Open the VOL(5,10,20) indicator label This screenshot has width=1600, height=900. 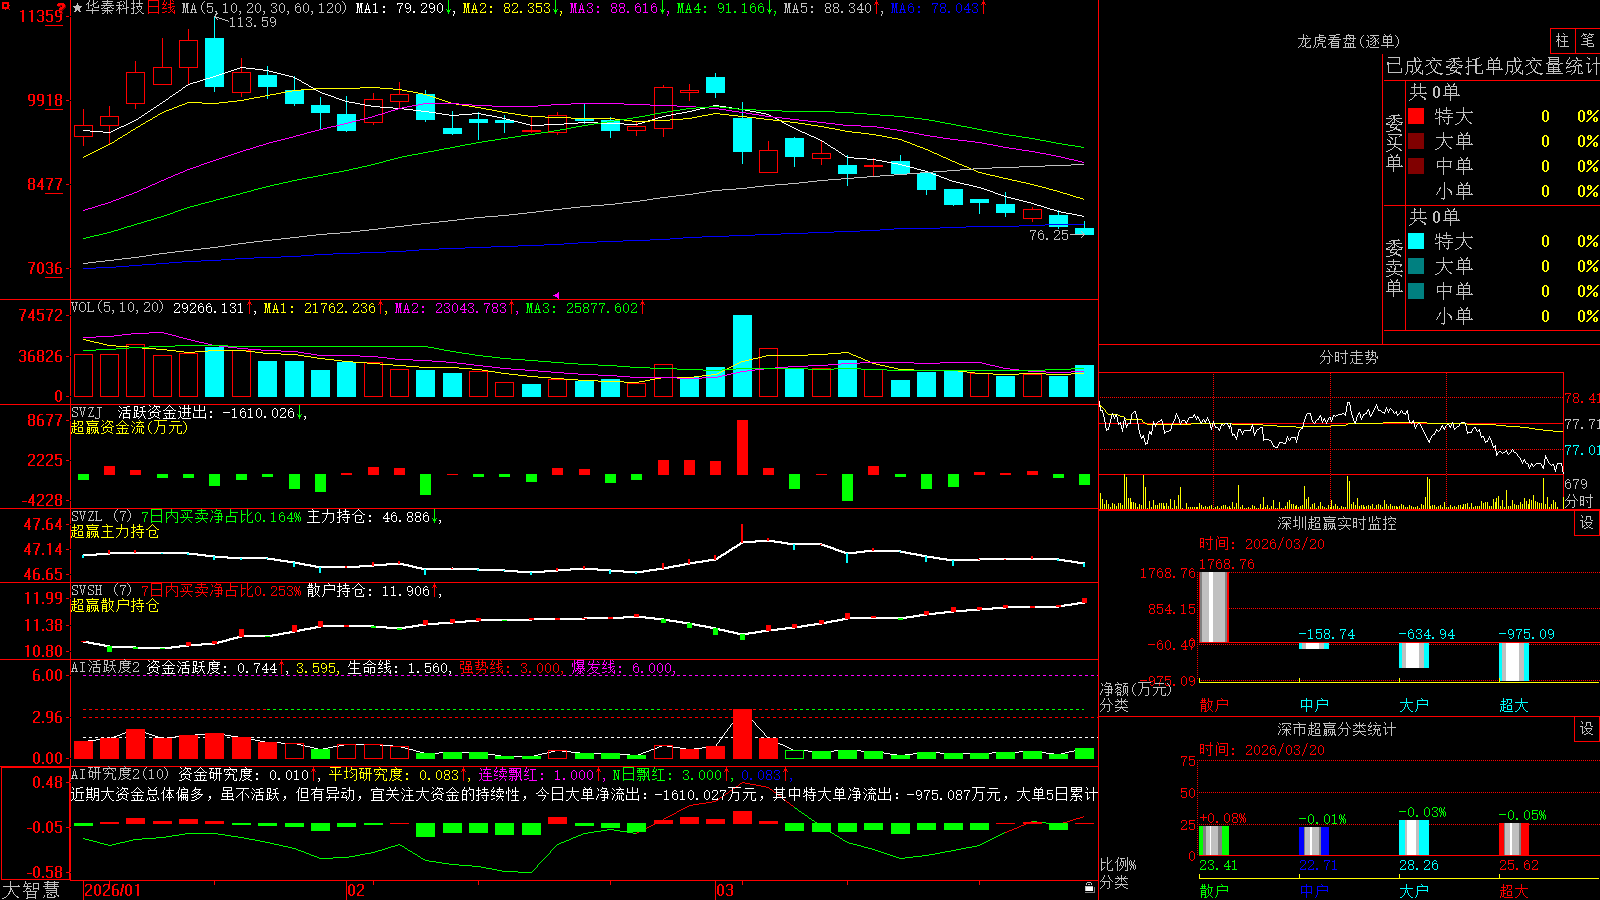pos(117,308)
